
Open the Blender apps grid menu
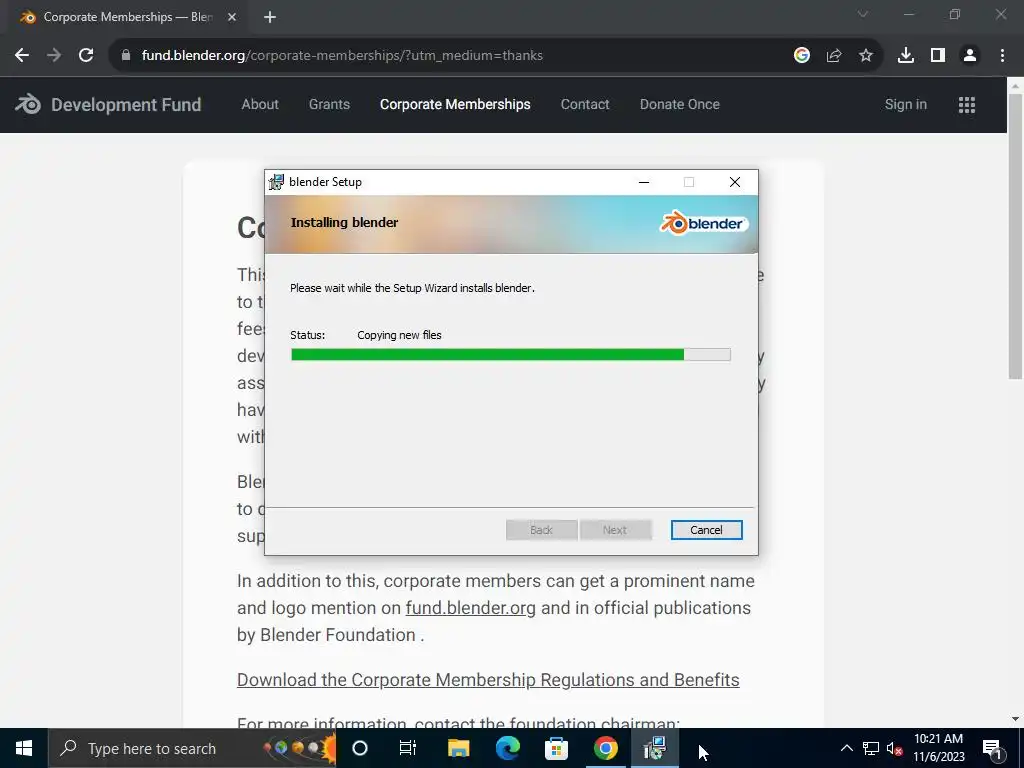pos(967,104)
